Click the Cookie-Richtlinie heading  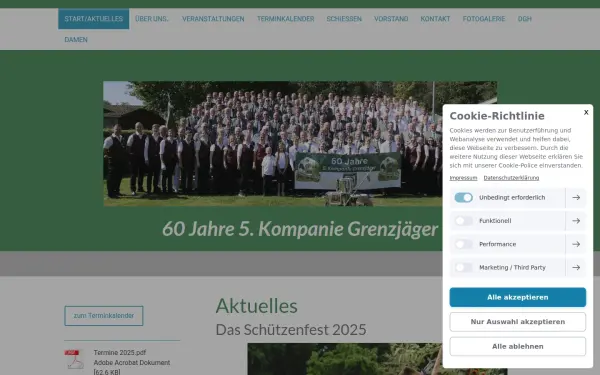[x=497, y=116]
